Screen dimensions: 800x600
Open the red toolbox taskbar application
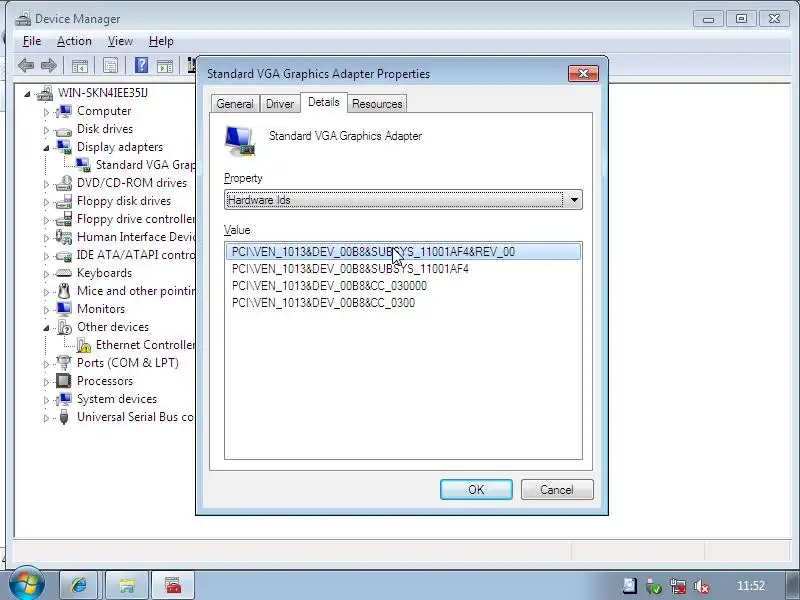[x=173, y=585]
